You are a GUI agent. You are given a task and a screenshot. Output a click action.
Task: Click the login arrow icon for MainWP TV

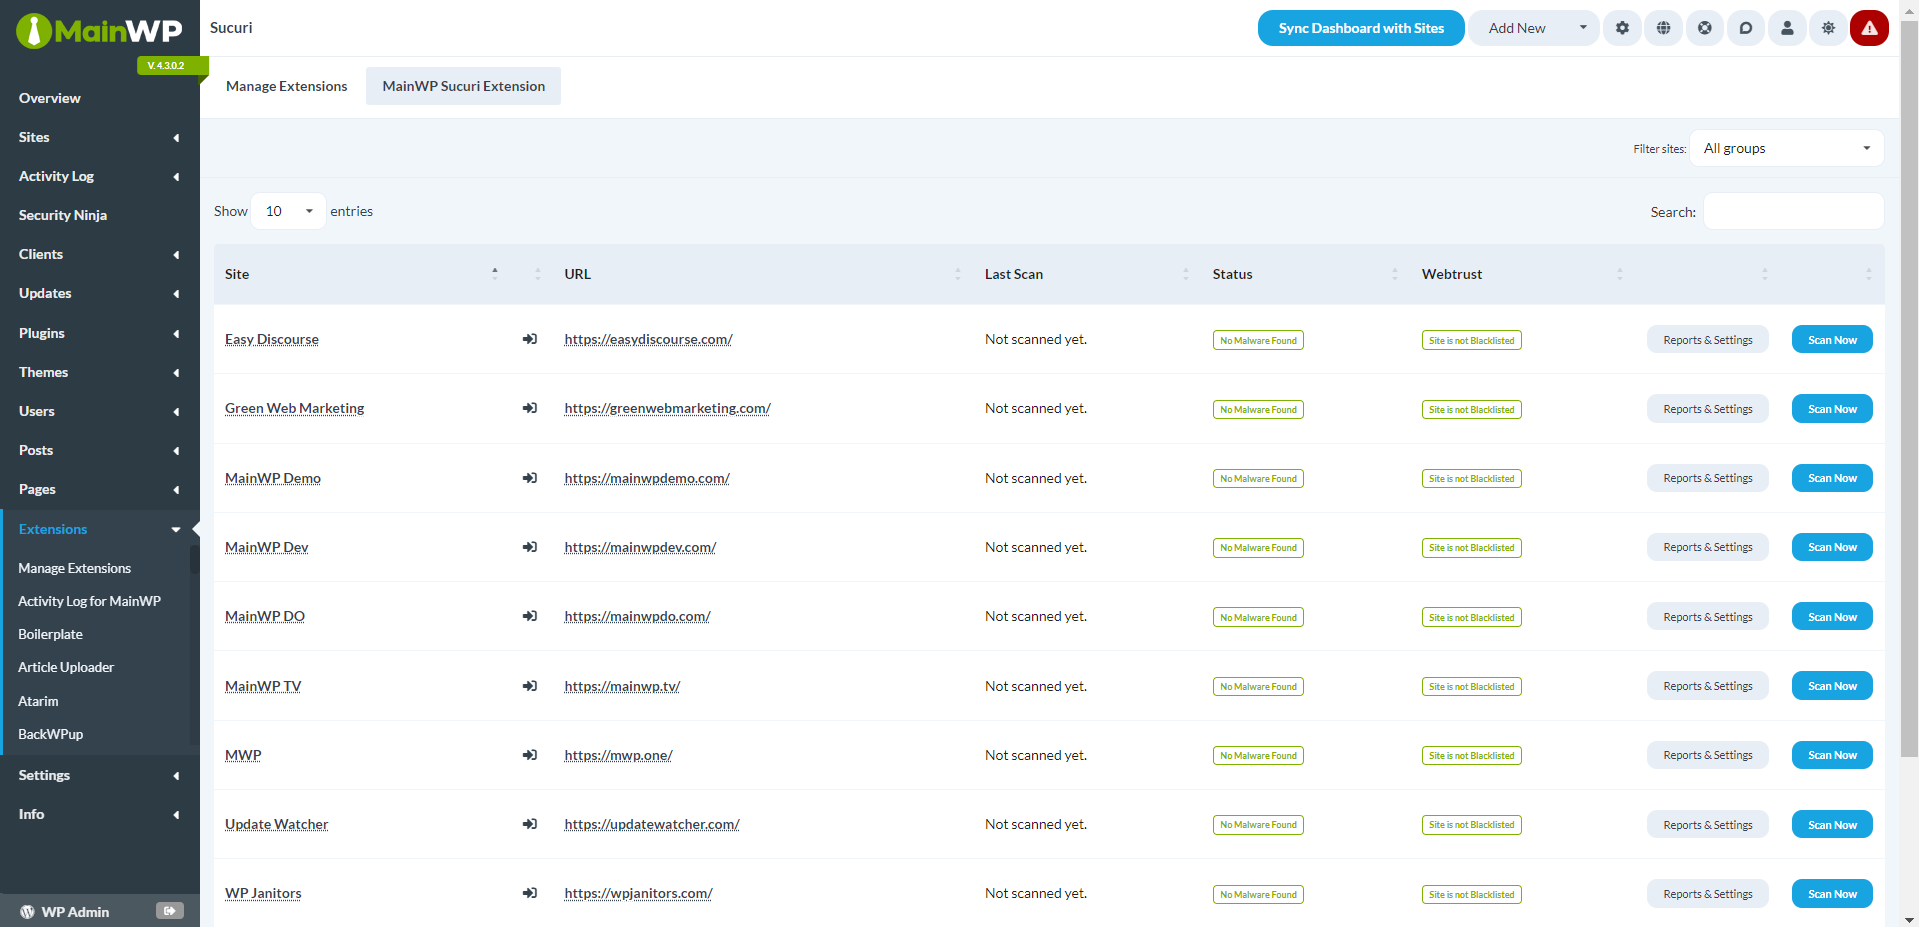pos(530,686)
